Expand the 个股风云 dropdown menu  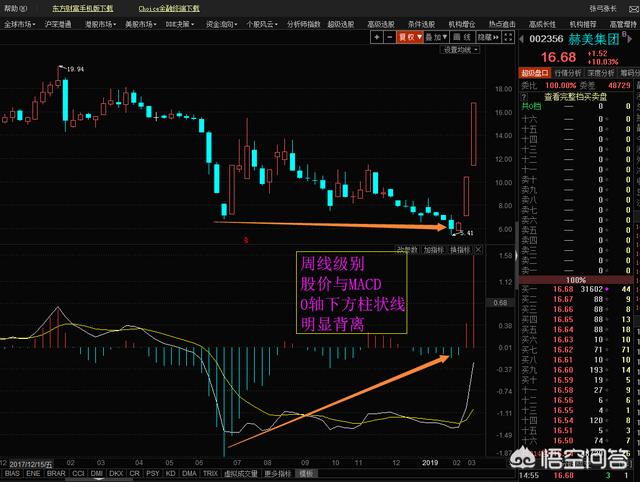(x=262, y=24)
